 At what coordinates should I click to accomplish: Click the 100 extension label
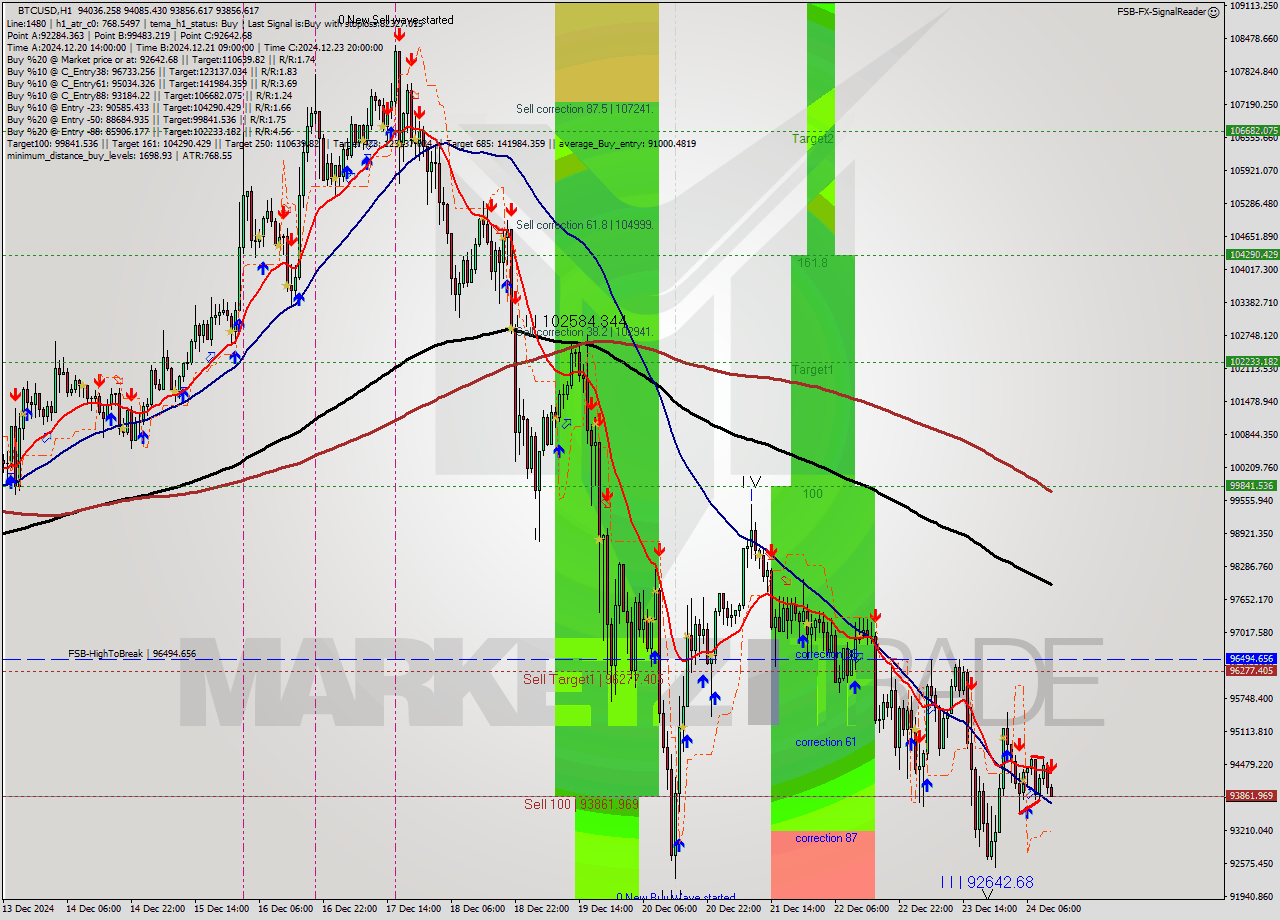812,494
